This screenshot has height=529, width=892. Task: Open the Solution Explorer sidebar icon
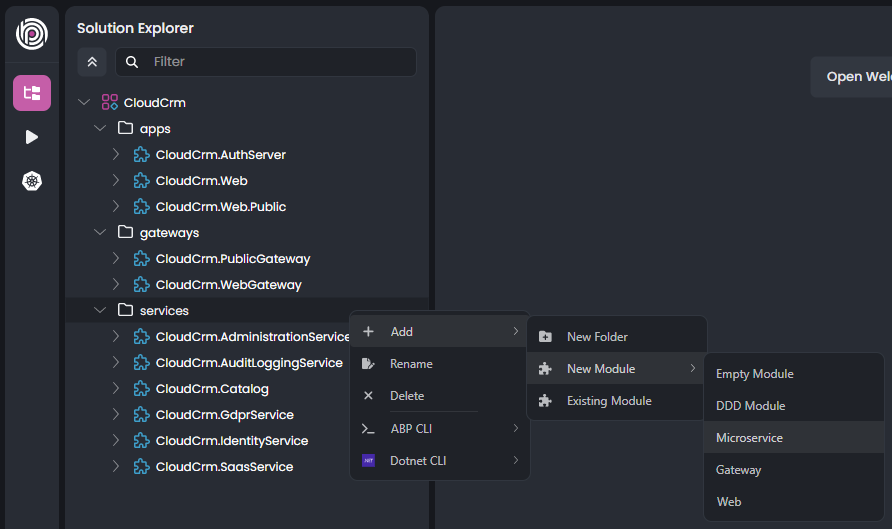[32, 93]
